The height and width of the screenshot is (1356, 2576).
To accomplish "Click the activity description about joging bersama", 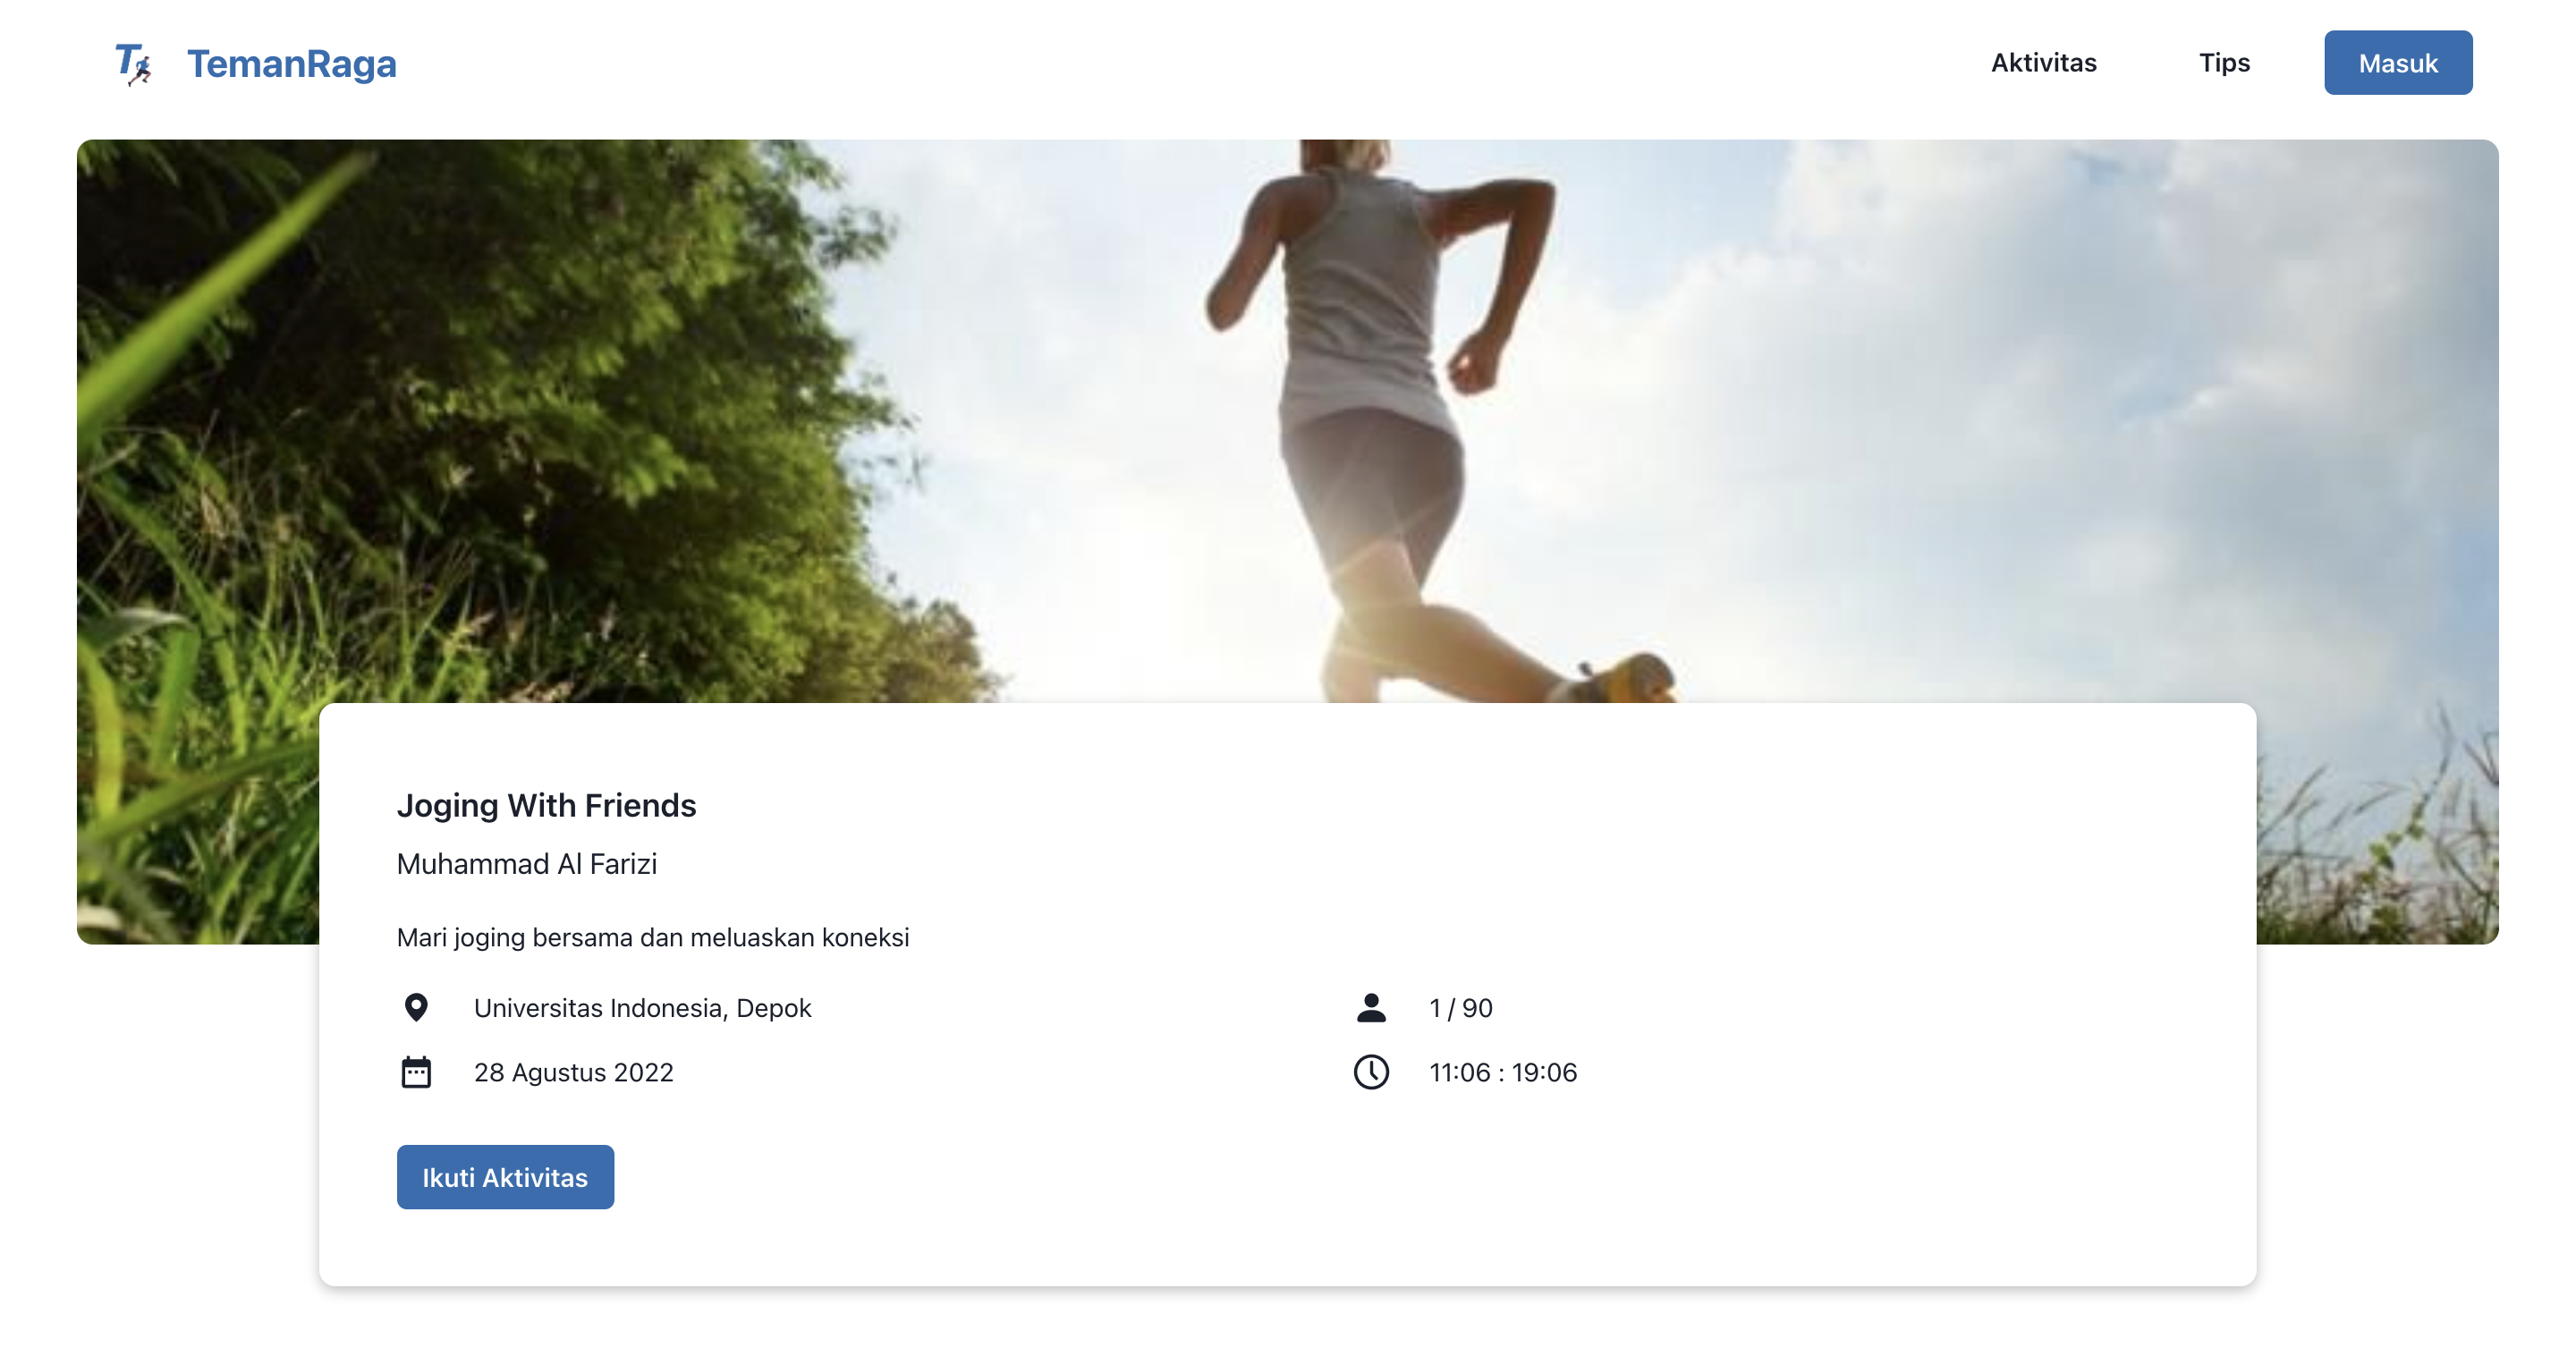I will pyautogui.click(x=652, y=938).
